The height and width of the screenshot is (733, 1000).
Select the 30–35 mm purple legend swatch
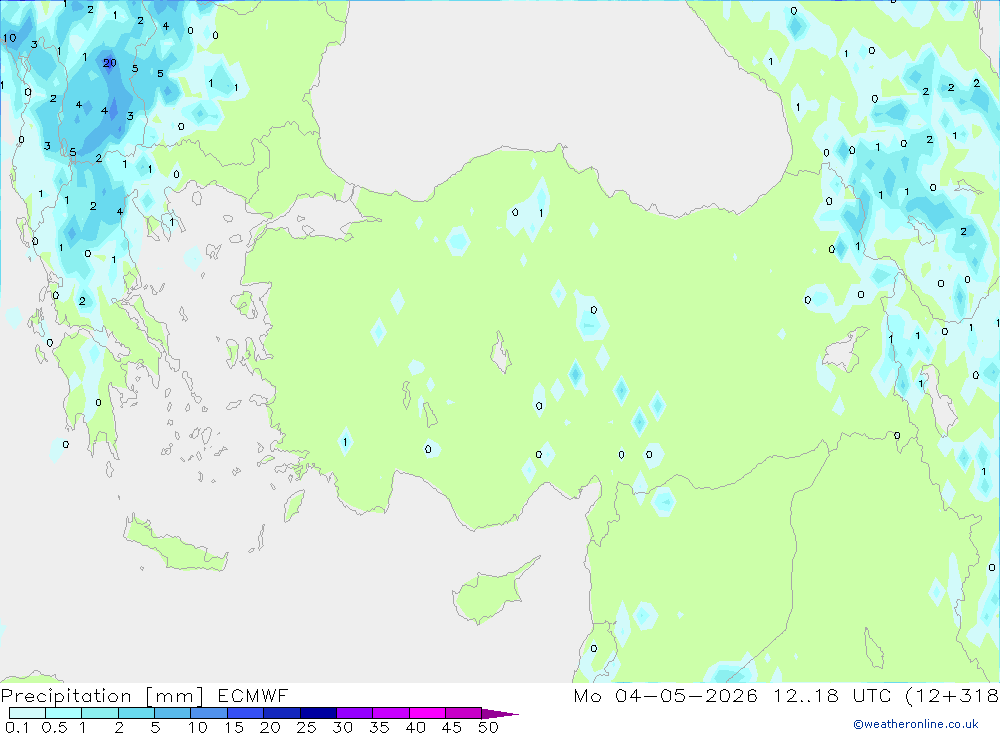coord(355,713)
